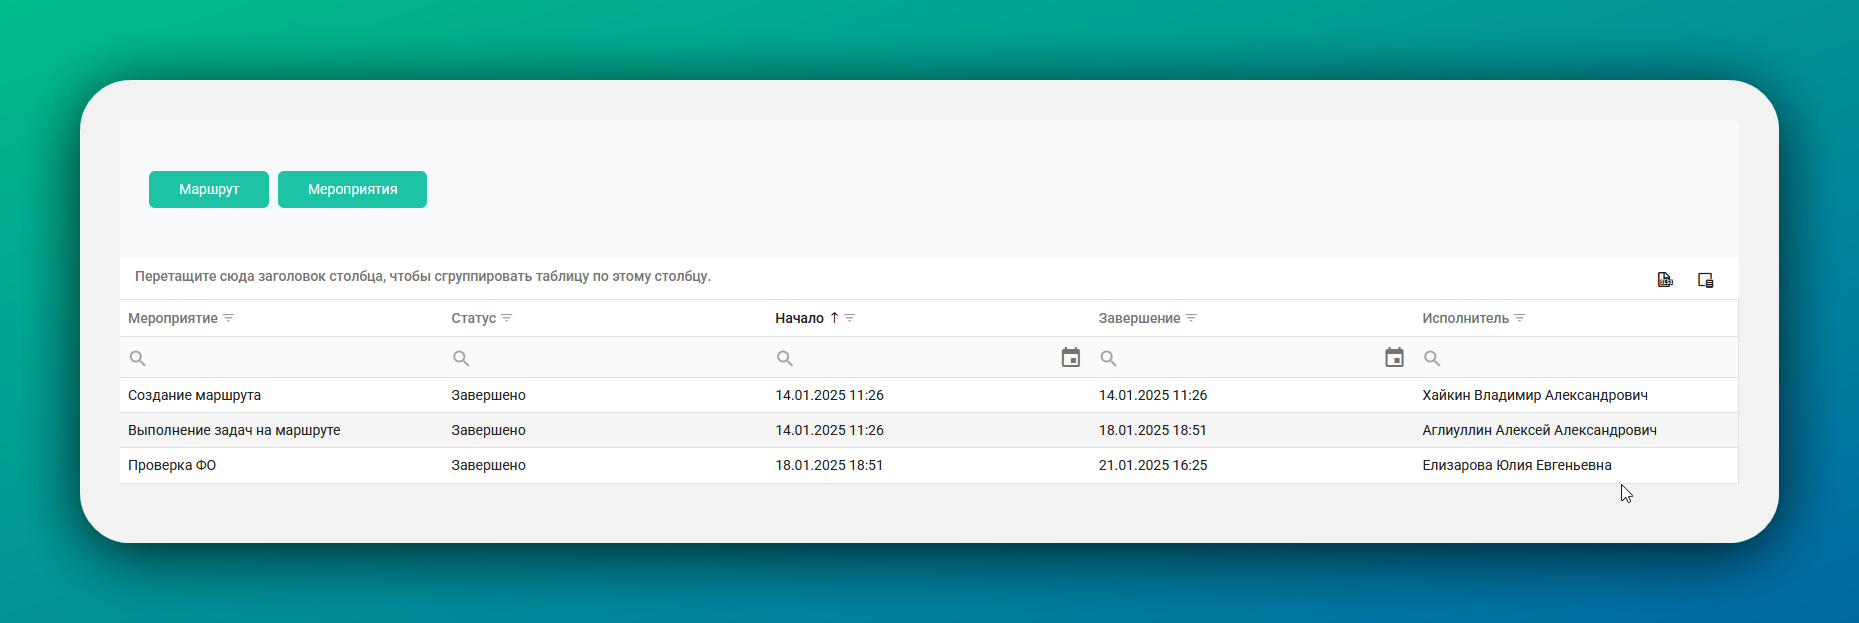Sort by Завершение column header

(1139, 318)
